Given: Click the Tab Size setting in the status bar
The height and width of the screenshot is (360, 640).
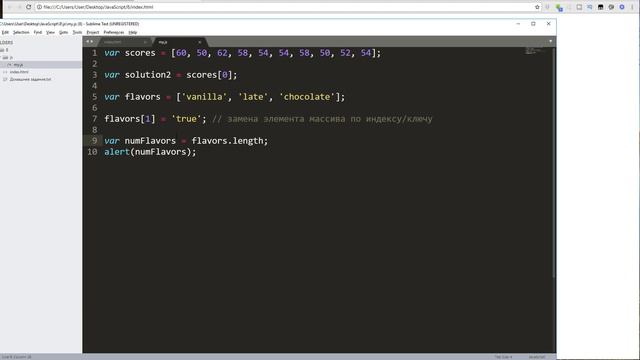Looking at the screenshot, I should pos(503,357).
